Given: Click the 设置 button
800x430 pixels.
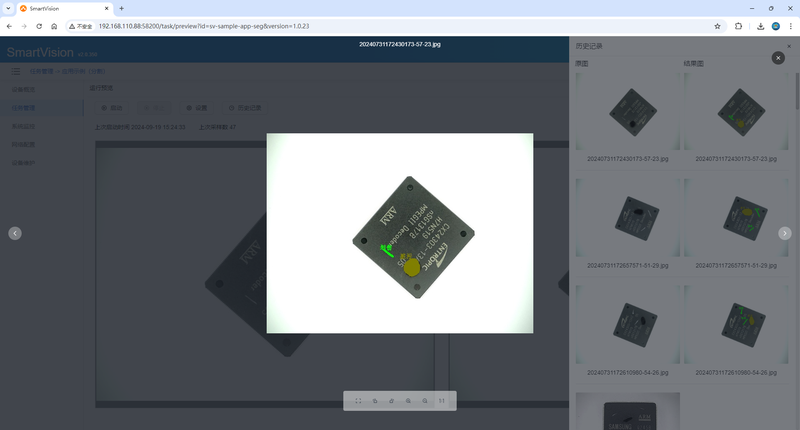Looking at the screenshot, I should click(x=197, y=108).
